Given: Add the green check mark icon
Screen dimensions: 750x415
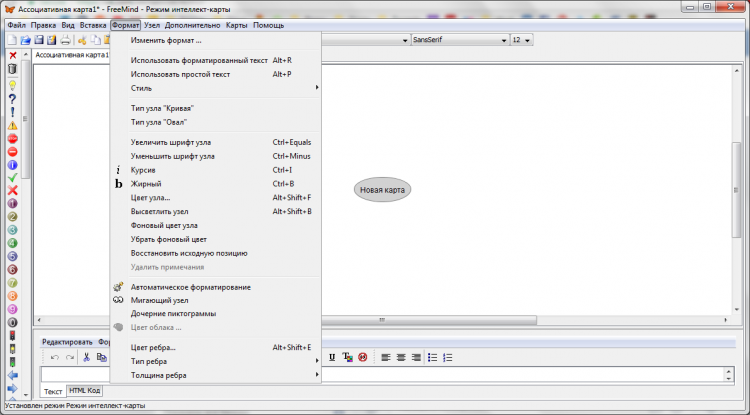Looking at the screenshot, I should click(13, 177).
